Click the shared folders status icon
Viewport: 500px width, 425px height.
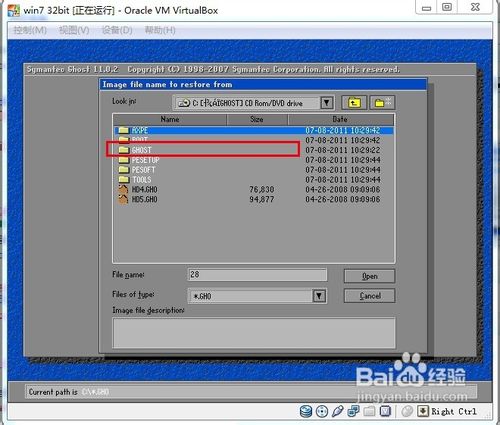369,411
